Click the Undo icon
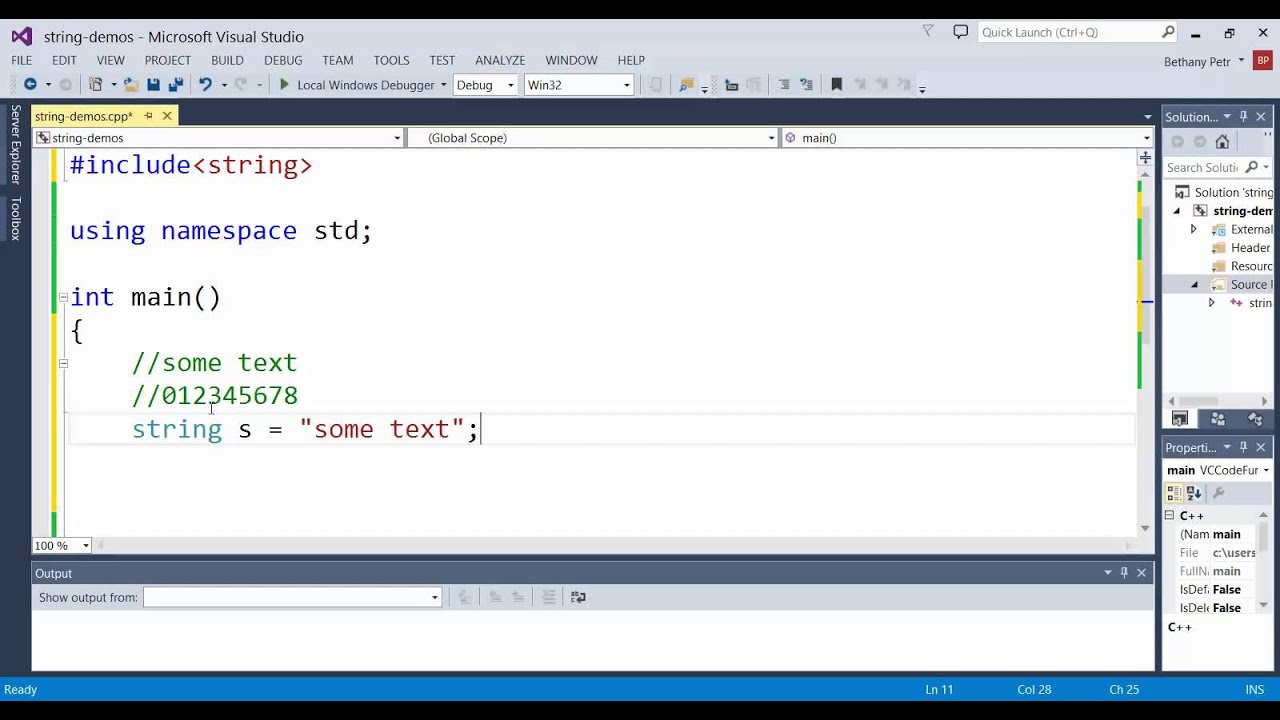Image resolution: width=1280 pixels, height=720 pixels. click(x=205, y=85)
